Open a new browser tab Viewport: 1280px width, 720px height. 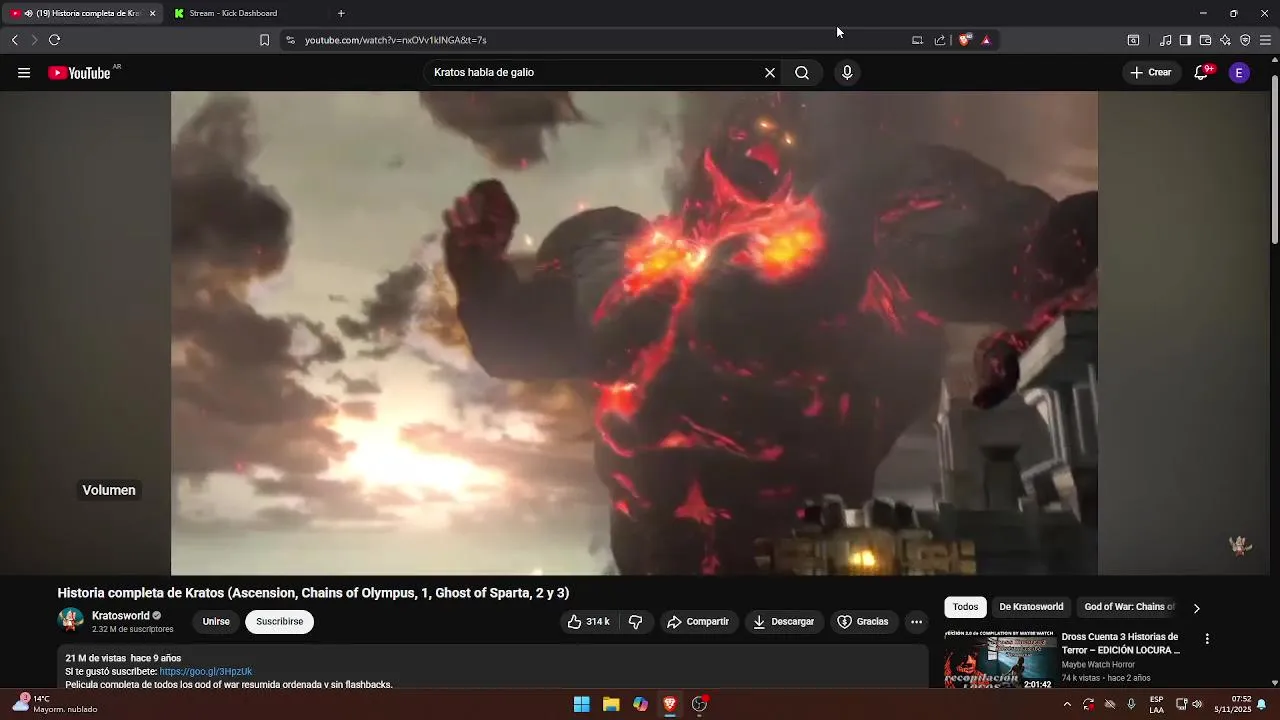pyautogui.click(x=341, y=14)
